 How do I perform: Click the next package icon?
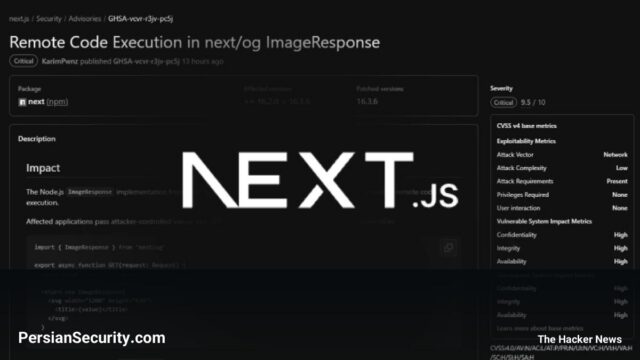tap(22, 102)
